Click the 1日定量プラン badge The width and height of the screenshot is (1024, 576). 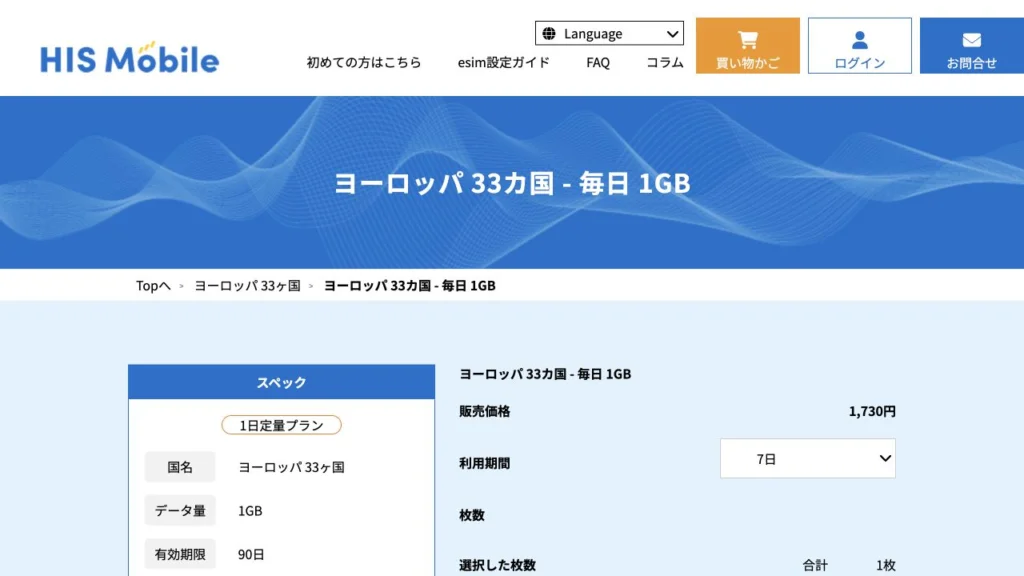(x=281, y=425)
